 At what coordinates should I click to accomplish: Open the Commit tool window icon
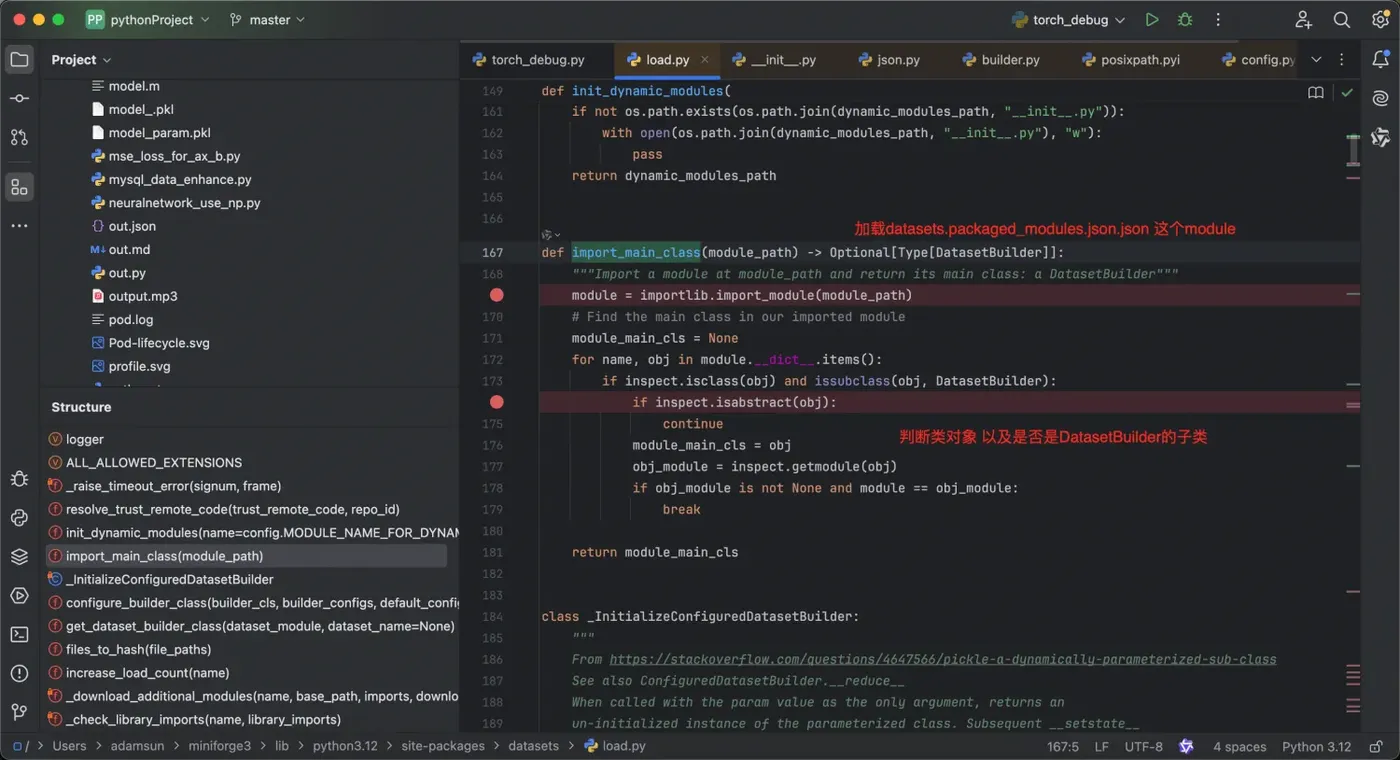pyautogui.click(x=19, y=98)
